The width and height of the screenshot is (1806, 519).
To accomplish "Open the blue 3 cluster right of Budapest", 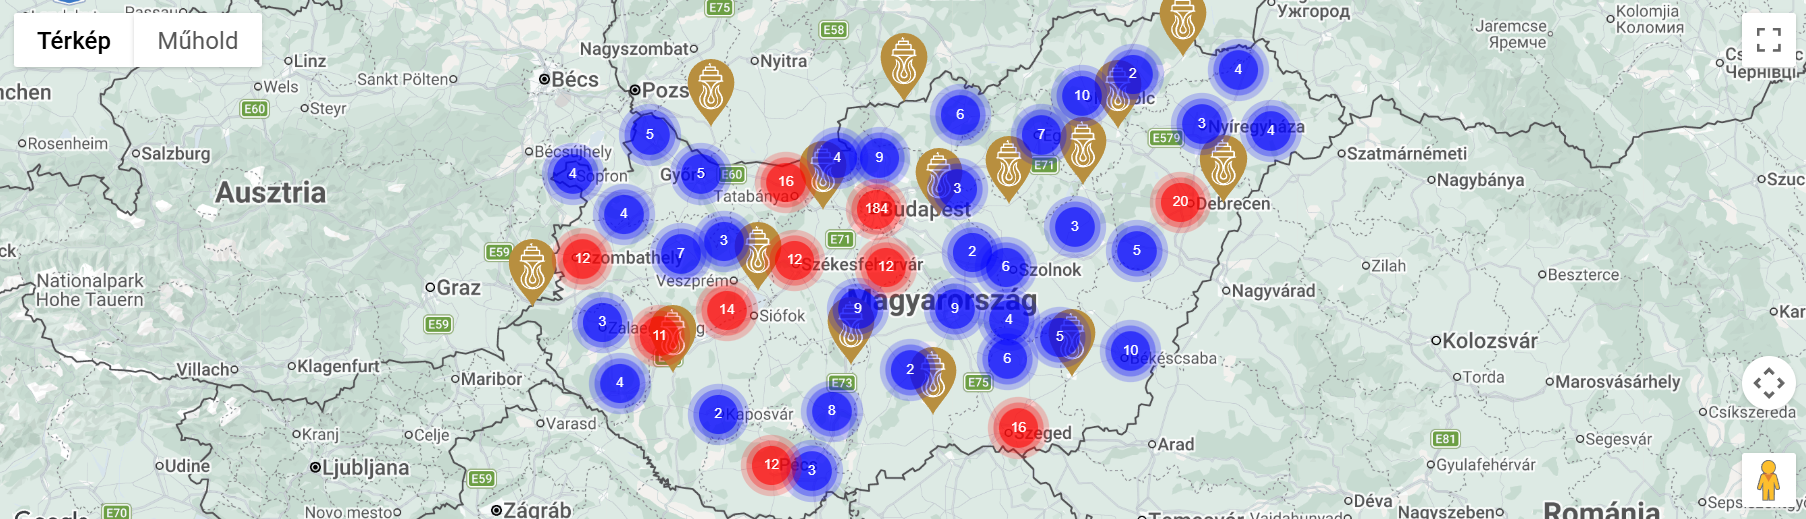I will [957, 188].
